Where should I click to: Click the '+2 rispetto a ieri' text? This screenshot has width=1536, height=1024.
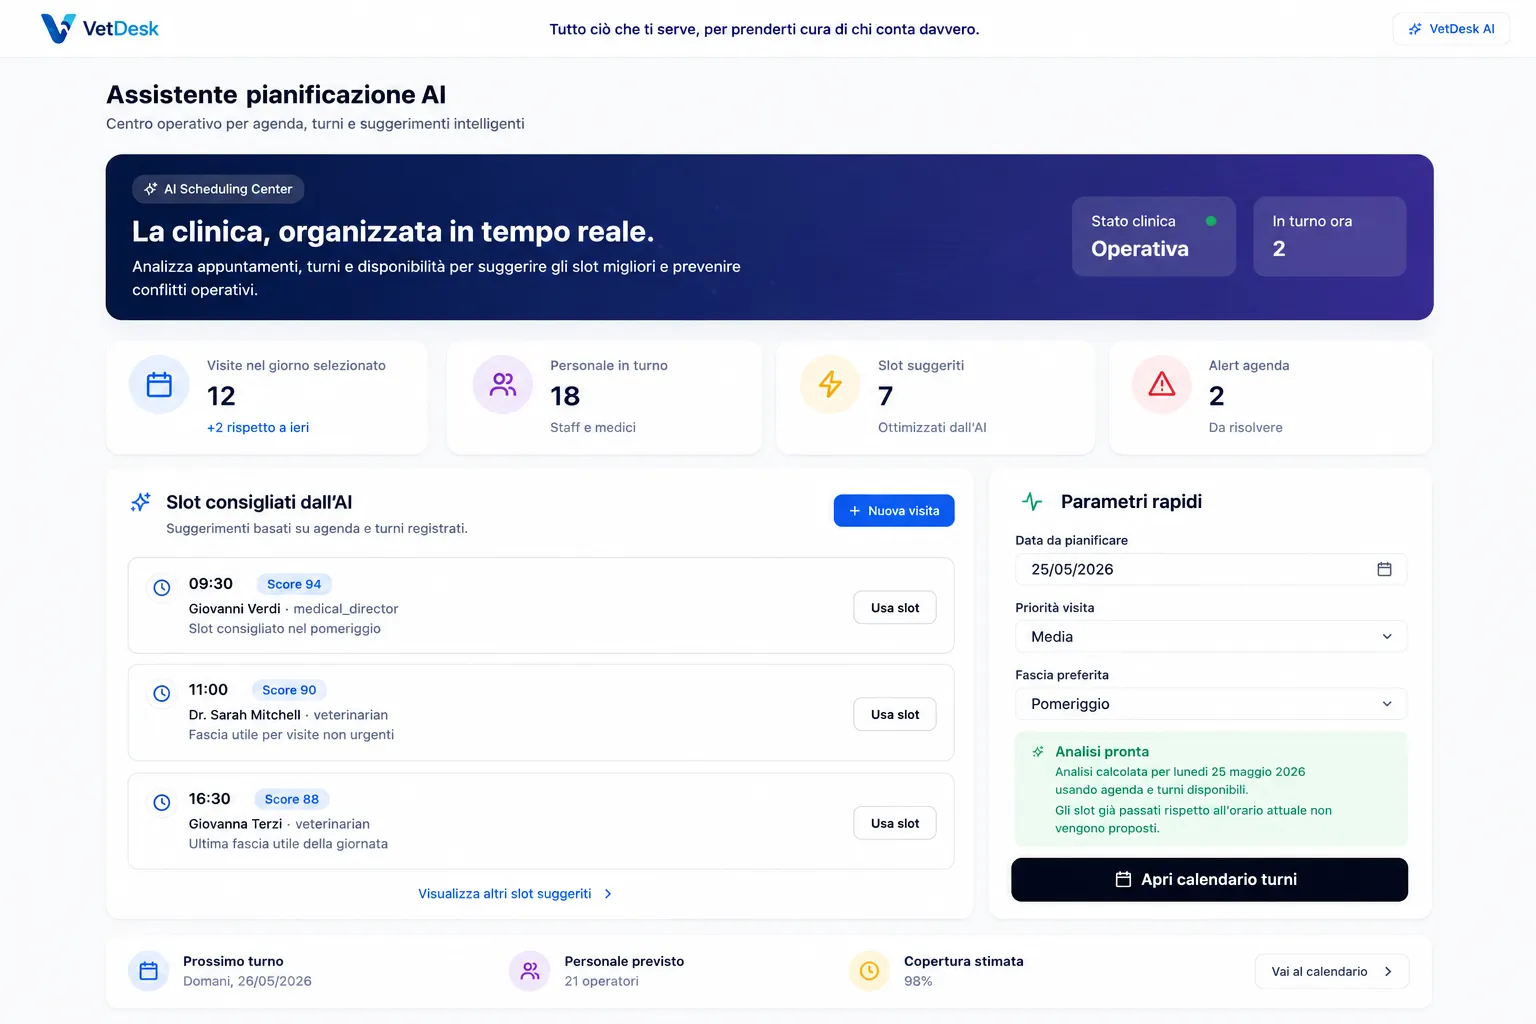tap(258, 427)
